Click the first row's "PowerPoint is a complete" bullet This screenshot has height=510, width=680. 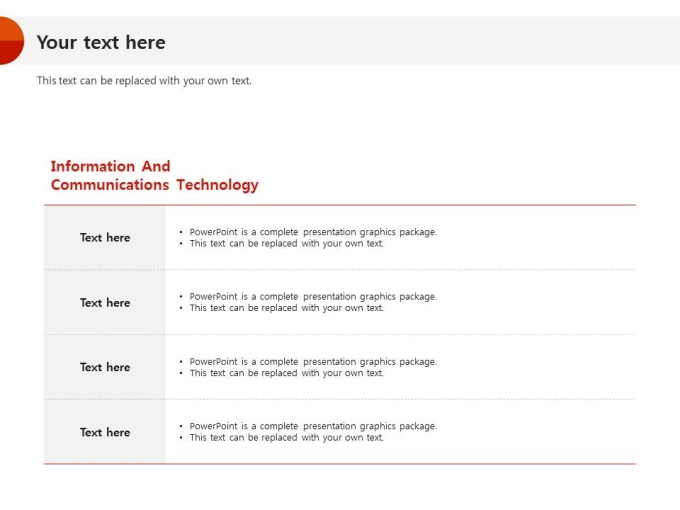pyautogui.click(x=312, y=232)
